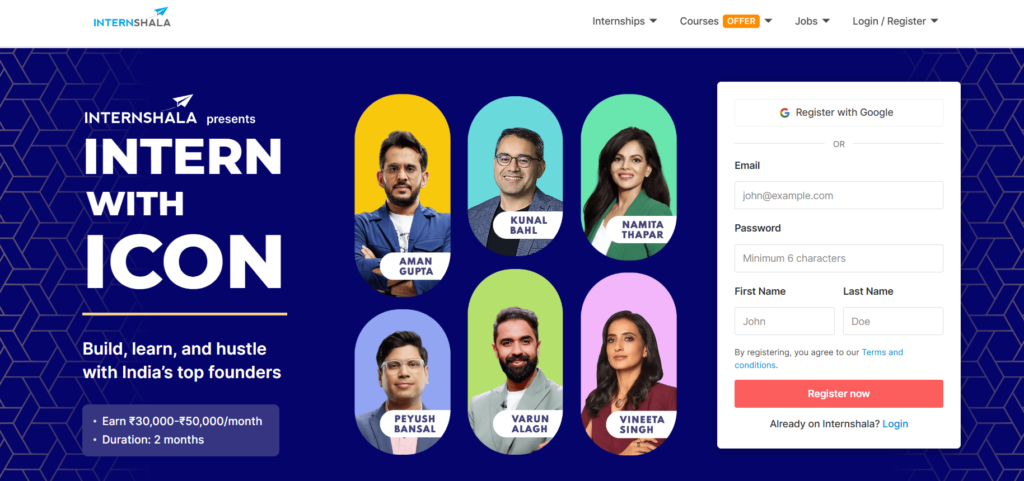
Task: Focus the Password input field
Action: point(839,258)
